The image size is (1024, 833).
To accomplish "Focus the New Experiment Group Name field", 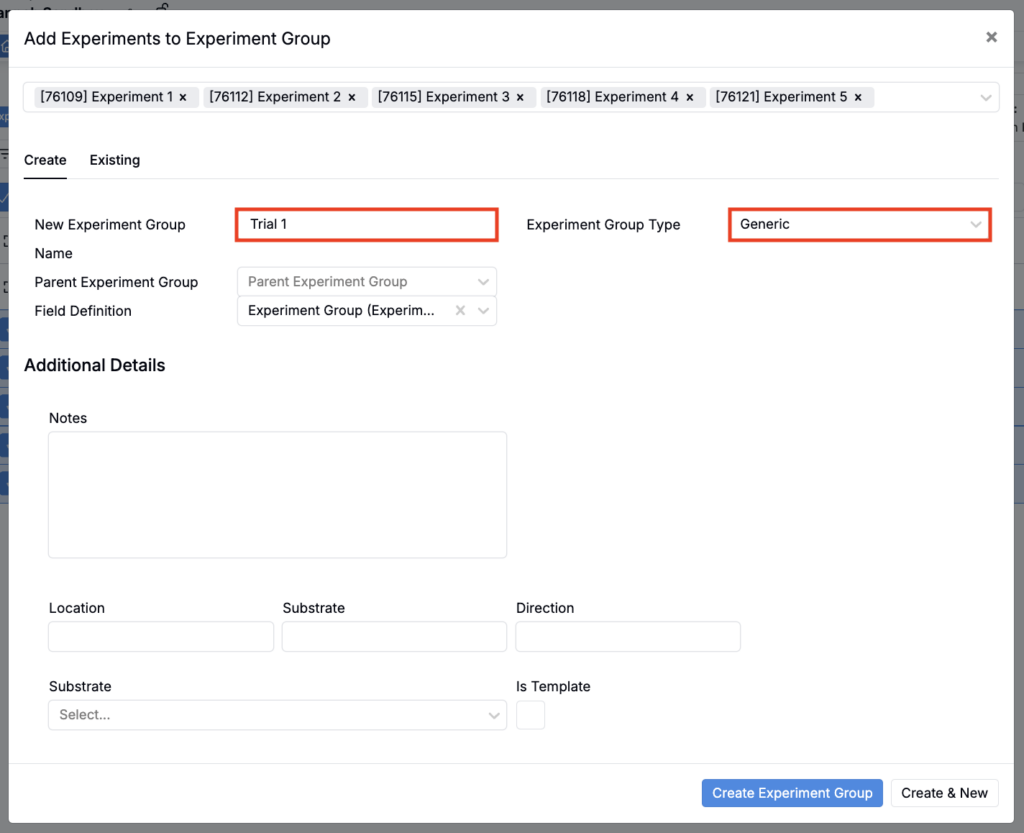I will (367, 225).
